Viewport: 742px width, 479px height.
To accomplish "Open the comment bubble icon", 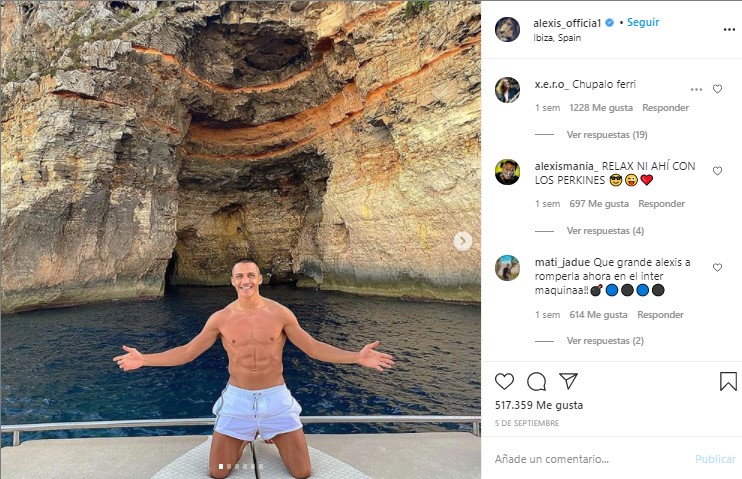I will pyautogui.click(x=537, y=381).
